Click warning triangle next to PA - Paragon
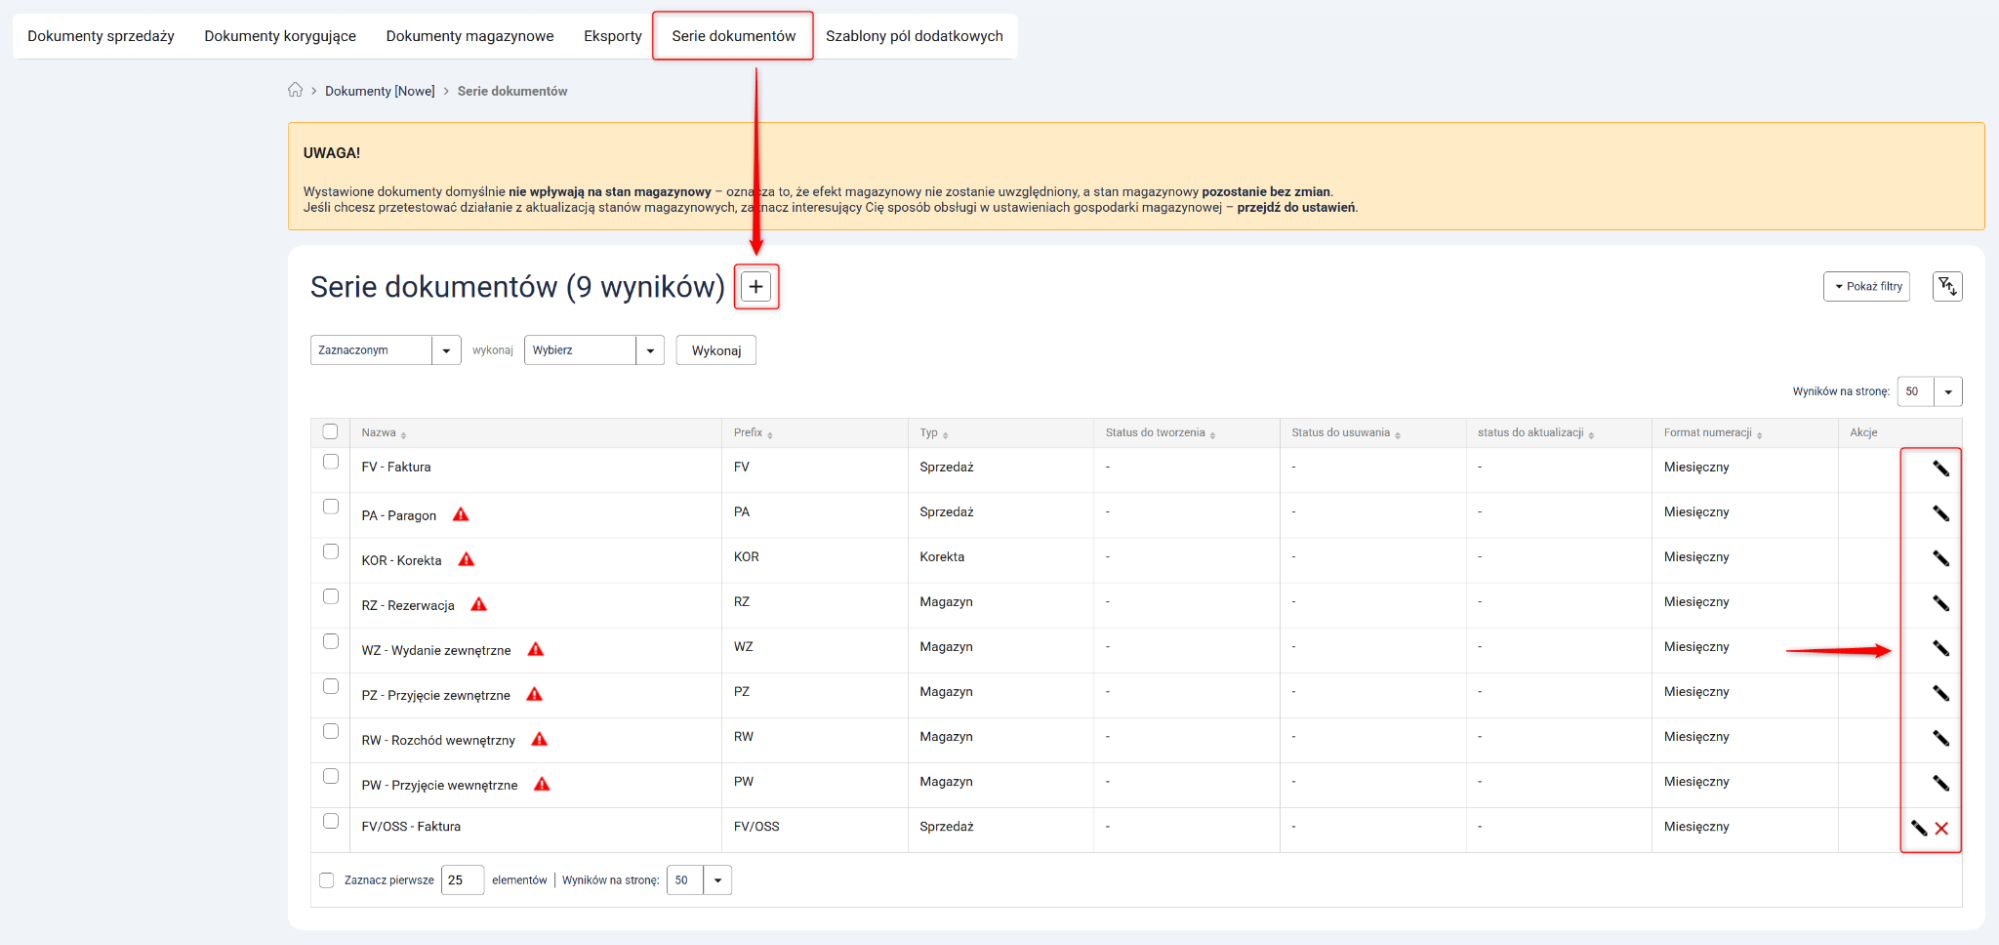This screenshot has height=945, width=1999. (x=461, y=515)
